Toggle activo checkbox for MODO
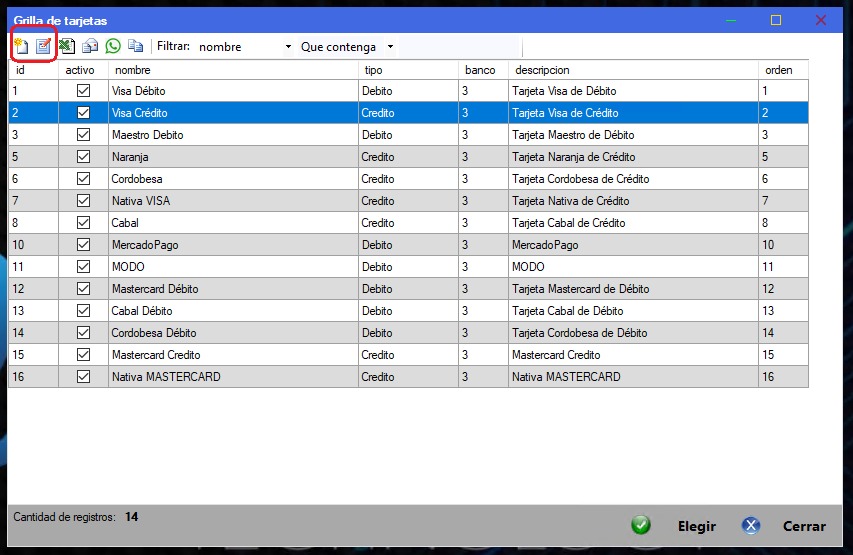853x555 pixels. (83, 267)
